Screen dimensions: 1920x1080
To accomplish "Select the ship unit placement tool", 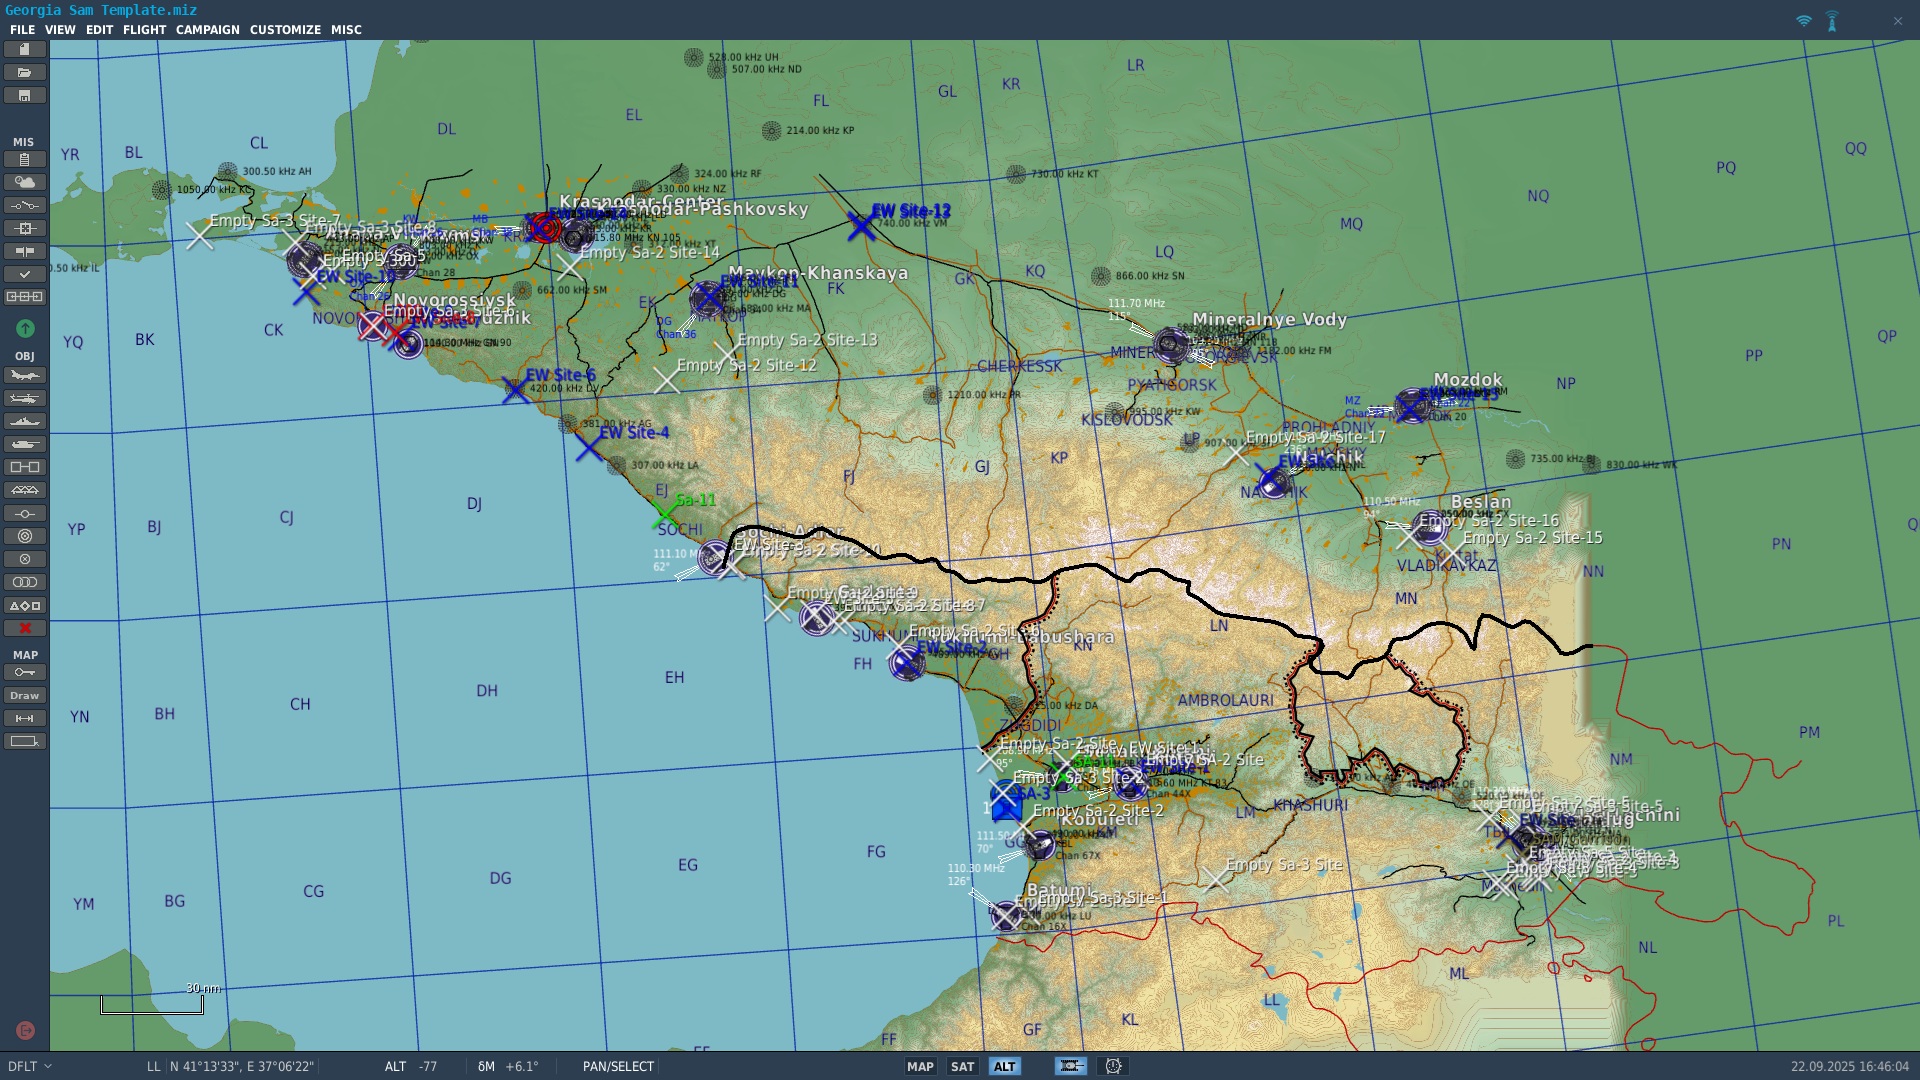I will (x=25, y=422).
